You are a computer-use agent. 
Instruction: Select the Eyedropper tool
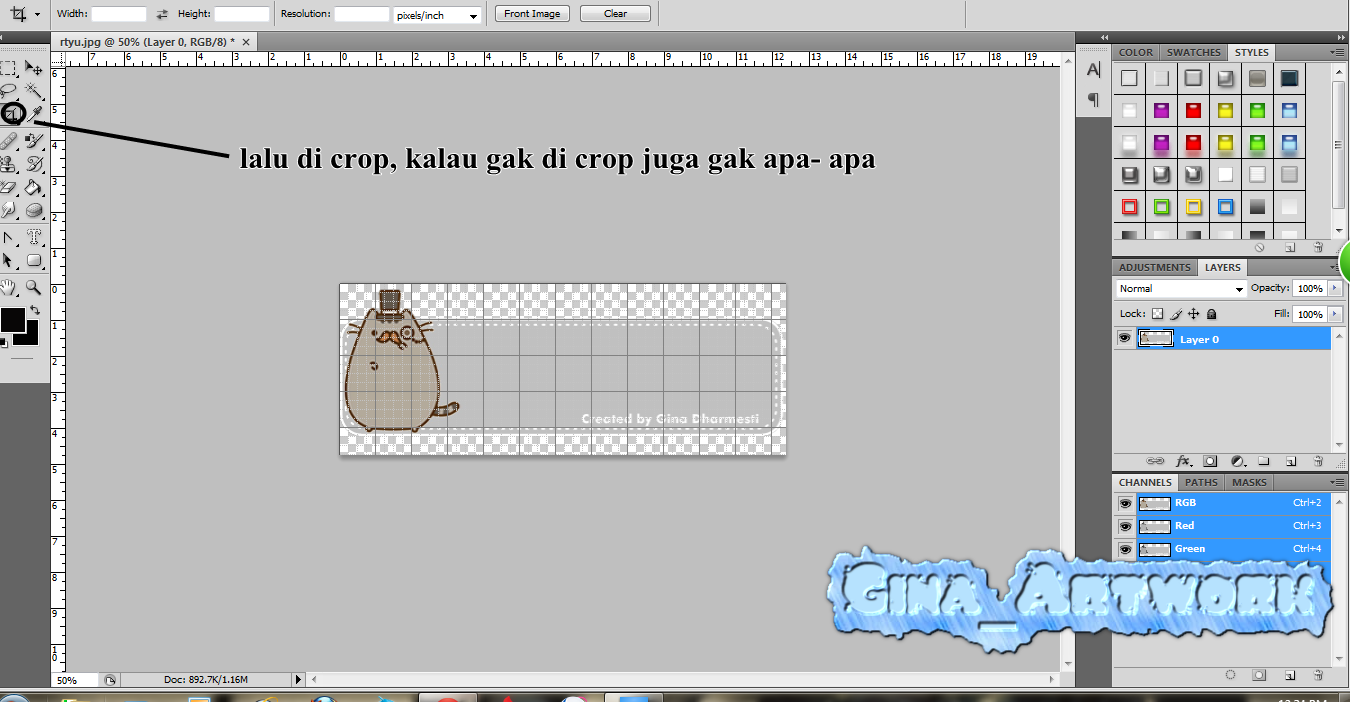click(34, 113)
